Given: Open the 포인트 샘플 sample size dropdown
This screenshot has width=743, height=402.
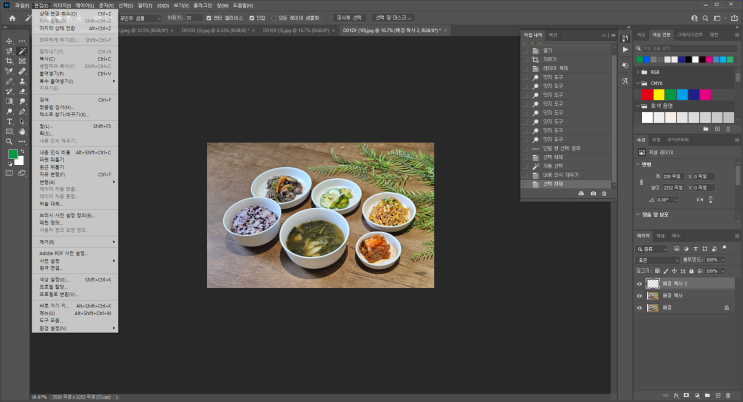Looking at the screenshot, I should pos(138,18).
